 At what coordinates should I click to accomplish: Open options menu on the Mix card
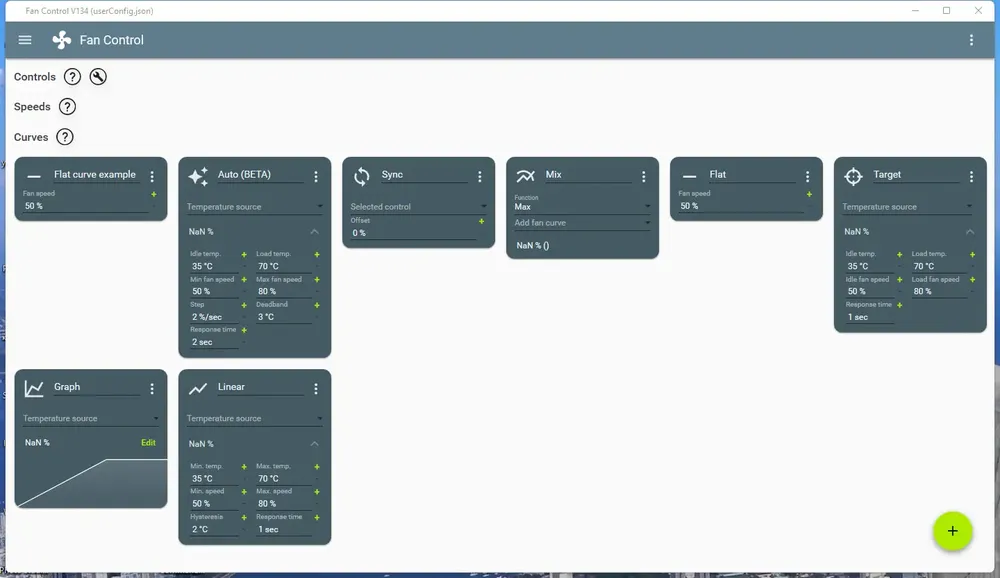(643, 176)
